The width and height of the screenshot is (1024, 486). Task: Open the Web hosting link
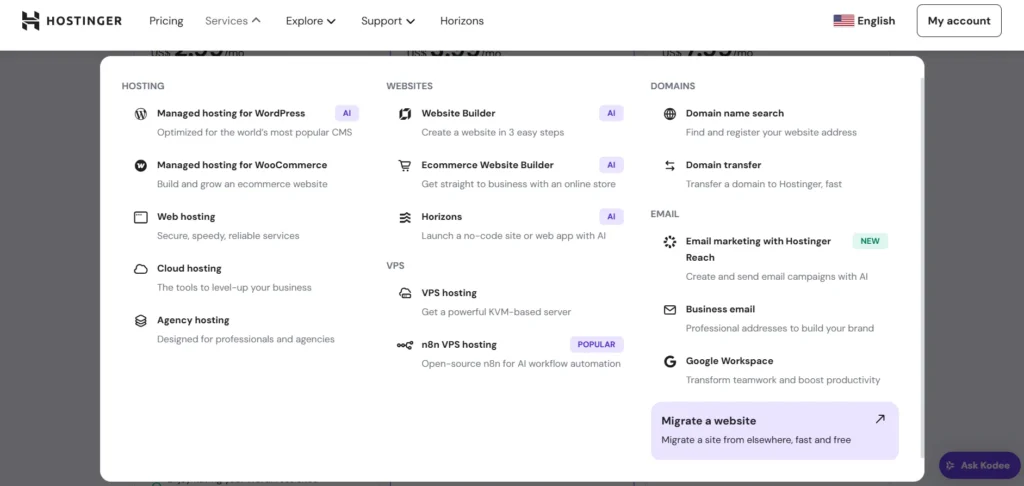click(x=186, y=217)
